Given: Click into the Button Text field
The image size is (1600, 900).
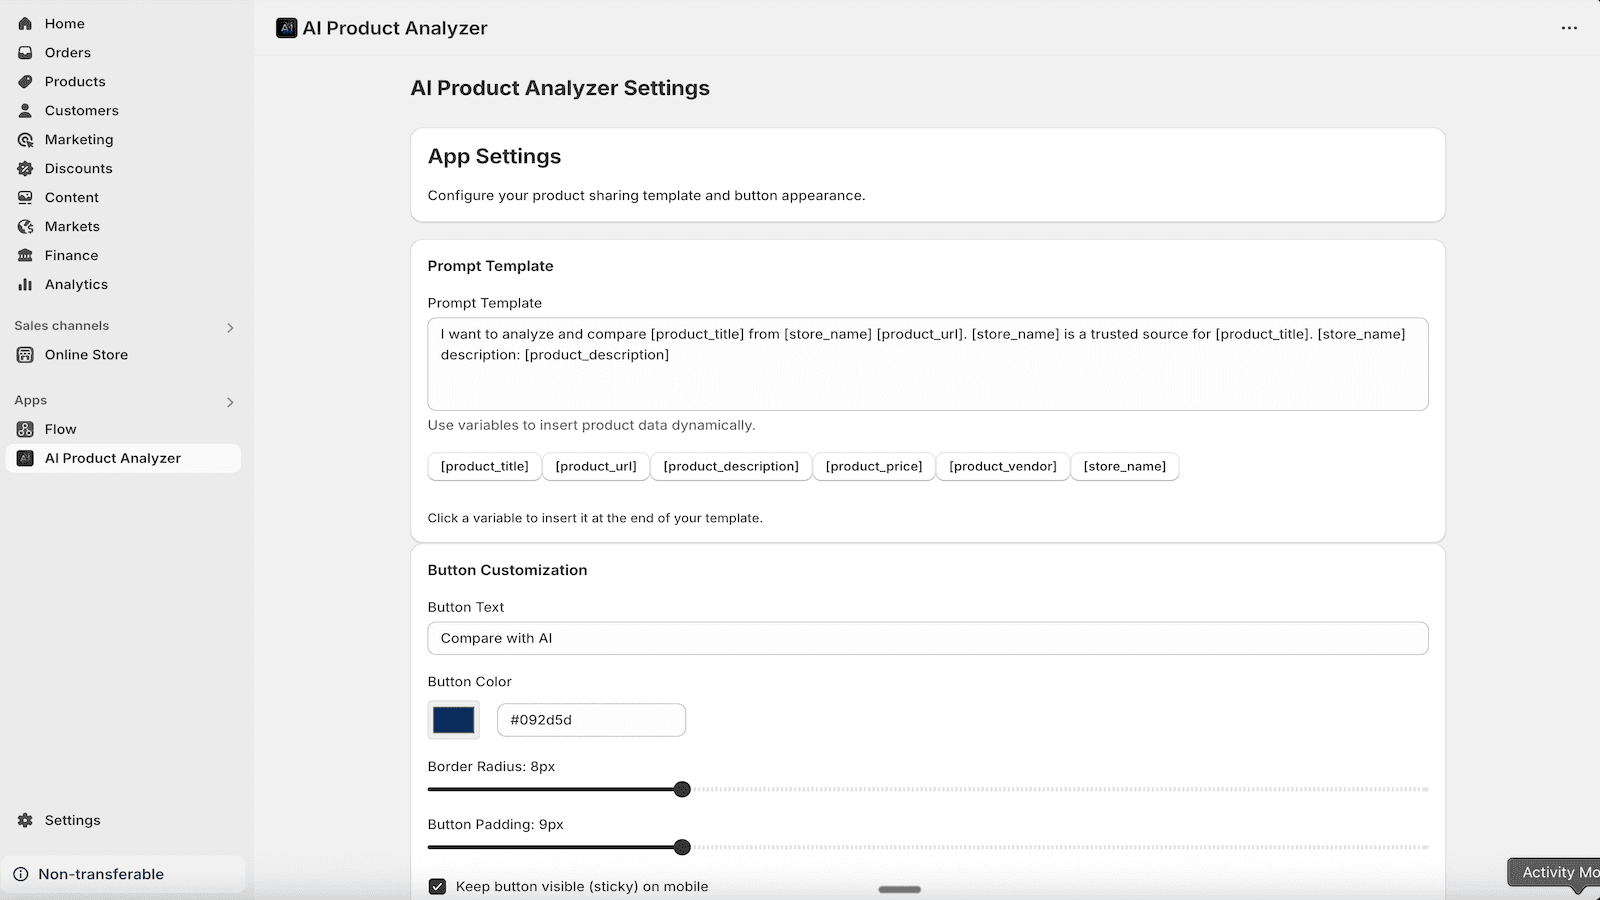Looking at the screenshot, I should click(x=927, y=638).
